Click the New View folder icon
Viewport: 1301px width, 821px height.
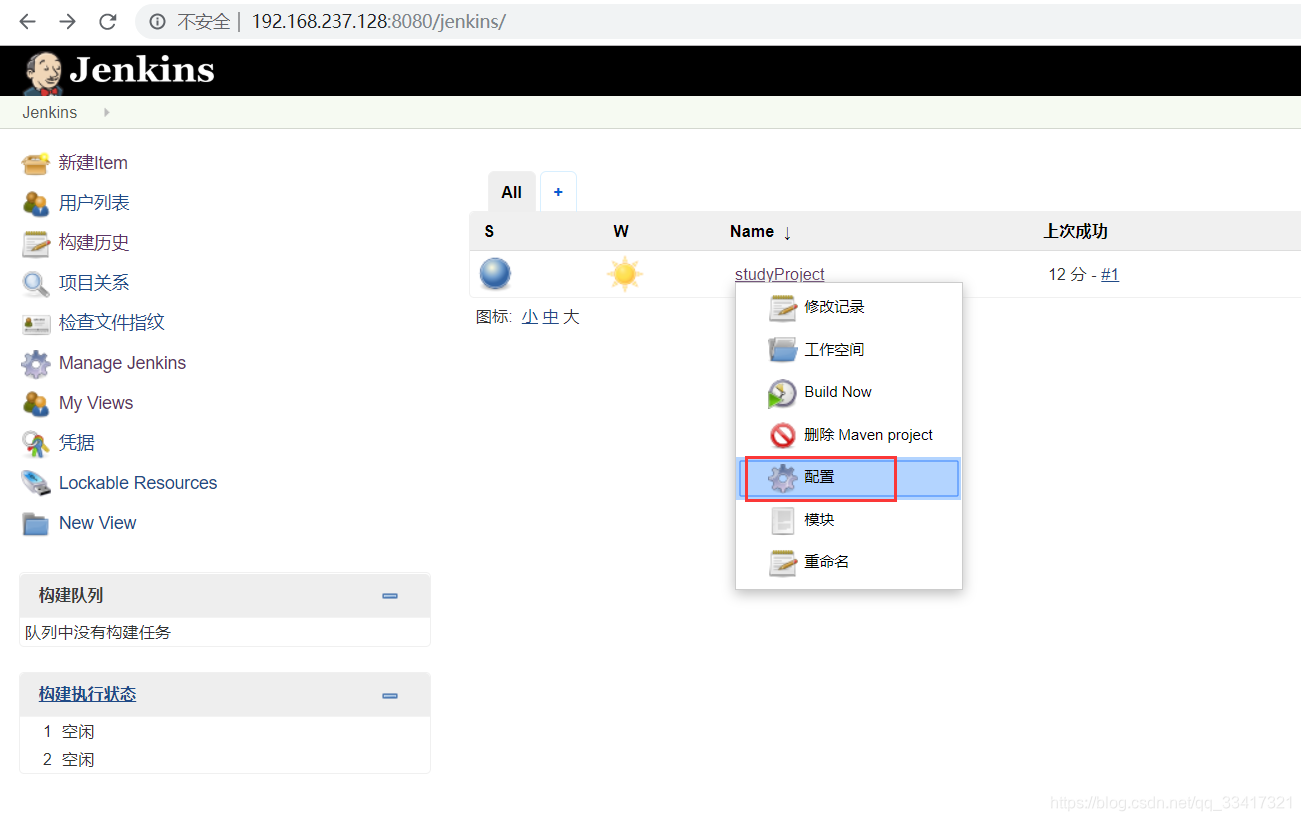35,524
